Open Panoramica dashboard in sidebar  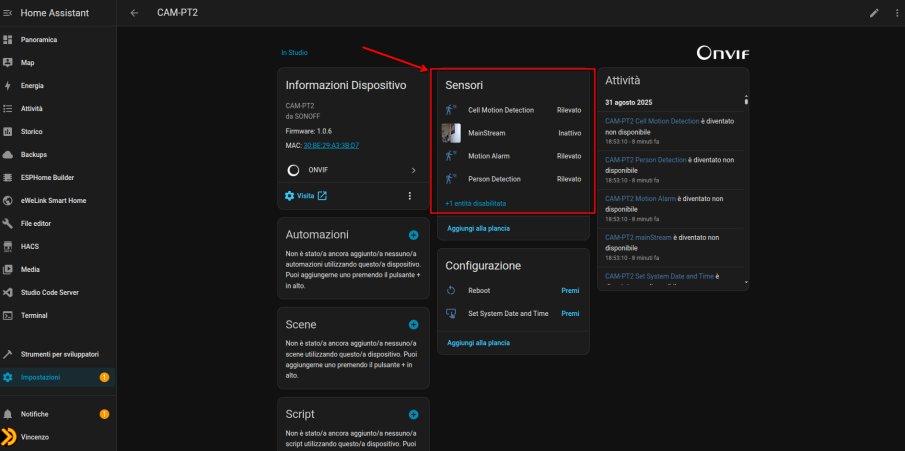(x=58, y=40)
